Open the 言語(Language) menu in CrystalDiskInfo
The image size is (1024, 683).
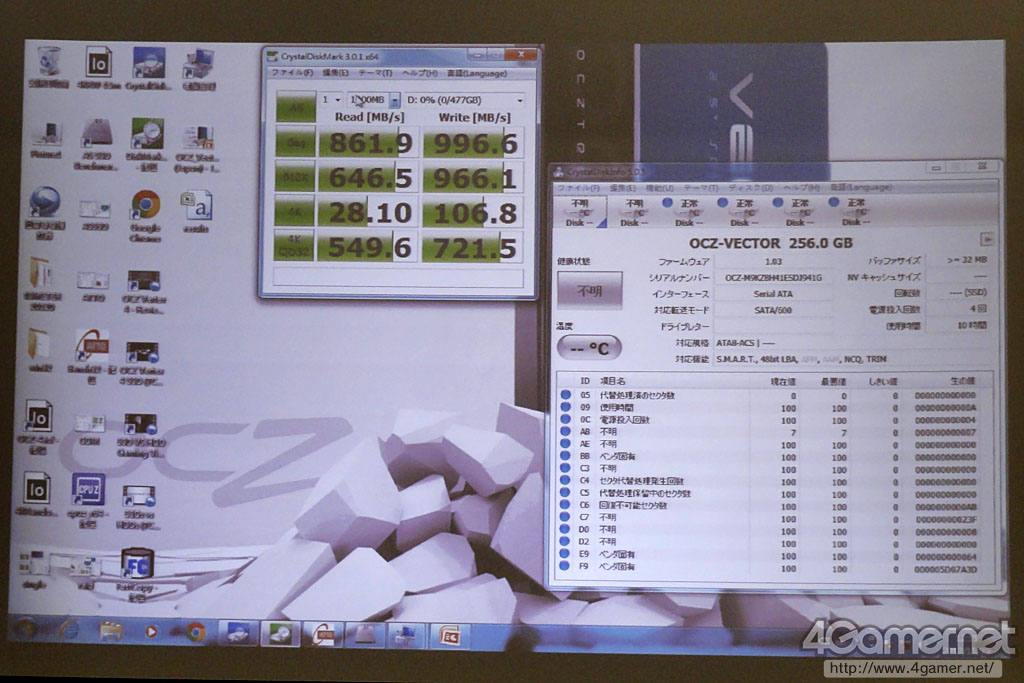pos(861,188)
